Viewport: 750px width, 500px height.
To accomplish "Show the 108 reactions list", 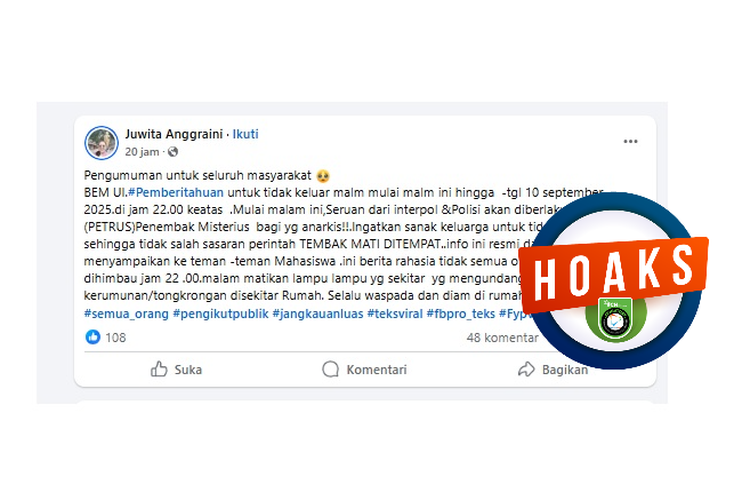I will [116, 338].
